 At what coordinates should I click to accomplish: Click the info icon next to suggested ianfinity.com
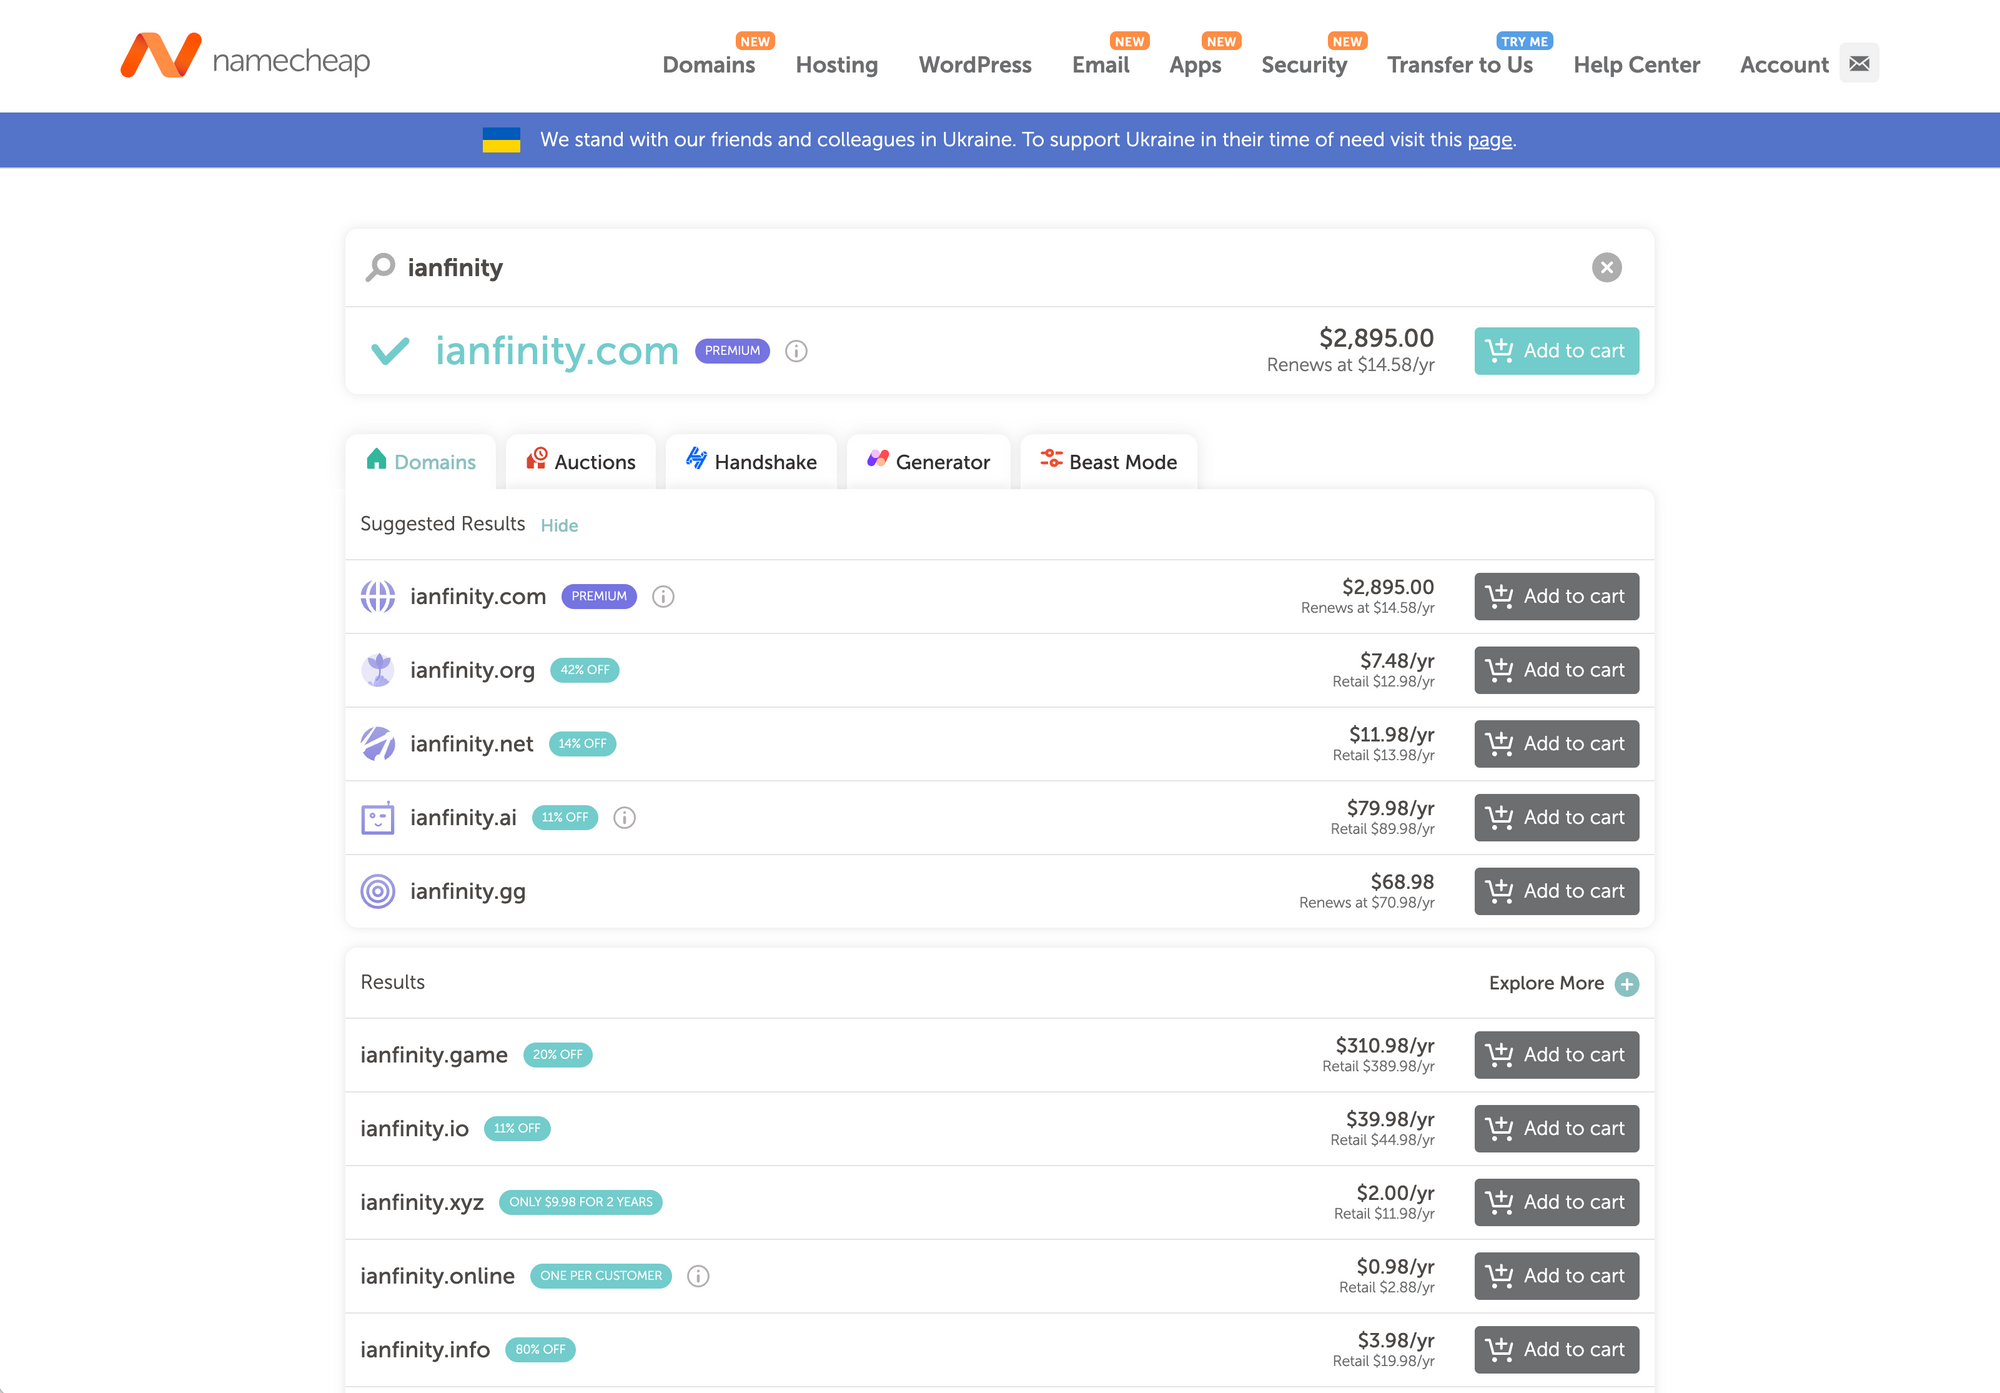point(663,596)
